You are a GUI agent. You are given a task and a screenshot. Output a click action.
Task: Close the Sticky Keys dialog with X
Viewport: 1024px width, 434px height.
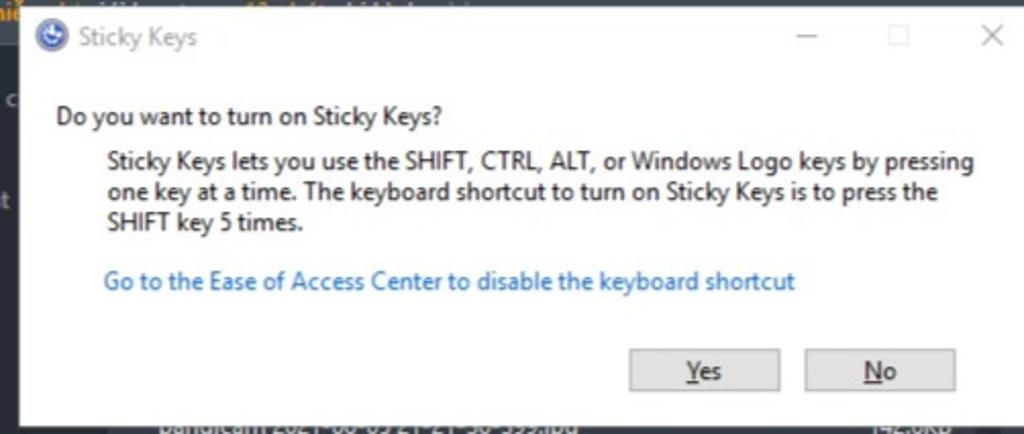point(992,35)
